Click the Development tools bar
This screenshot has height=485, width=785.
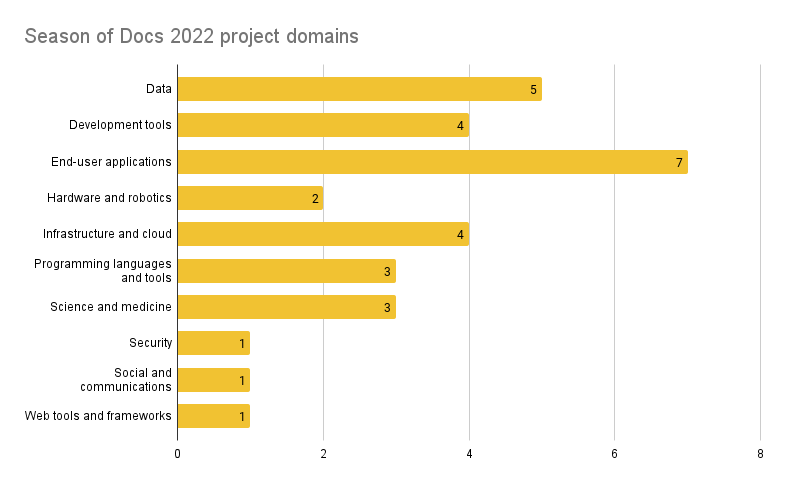coord(322,125)
